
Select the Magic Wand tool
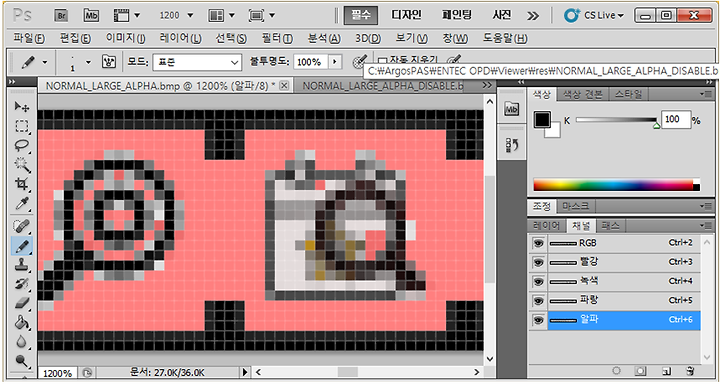coord(22,165)
